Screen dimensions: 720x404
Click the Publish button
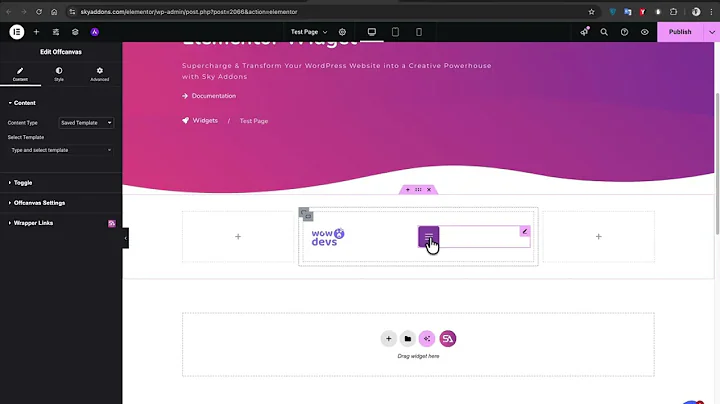click(x=680, y=32)
